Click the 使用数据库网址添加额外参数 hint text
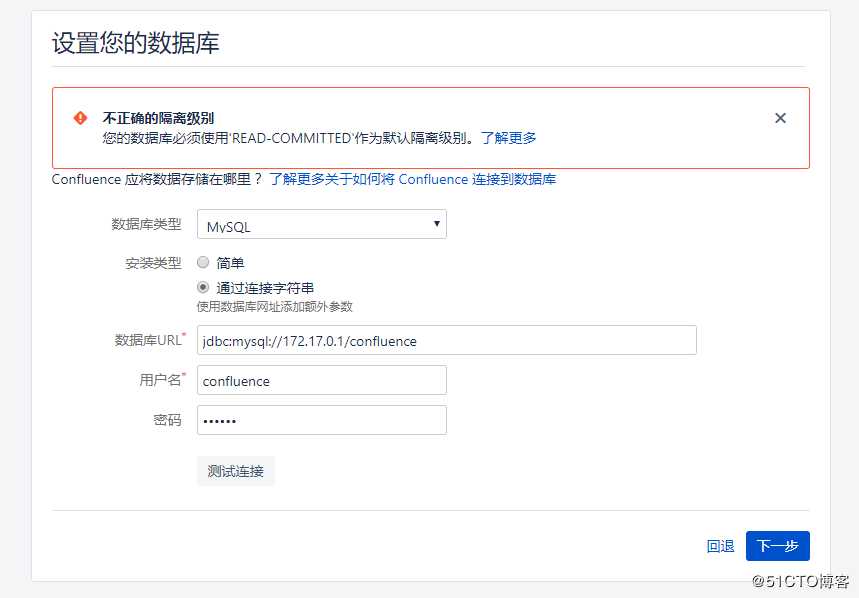This screenshot has height=598, width=859. [x=274, y=307]
